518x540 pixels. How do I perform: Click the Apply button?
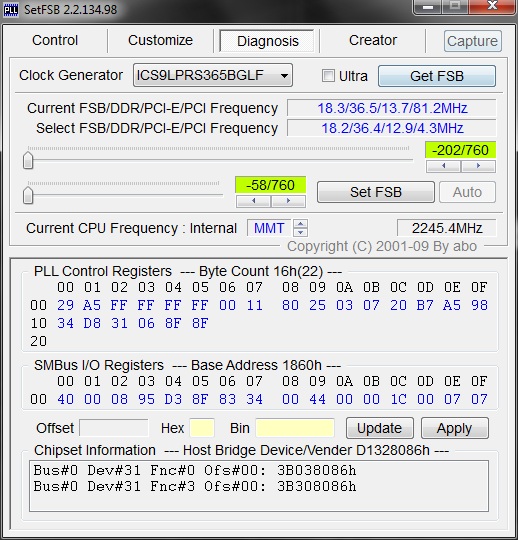coord(455,428)
